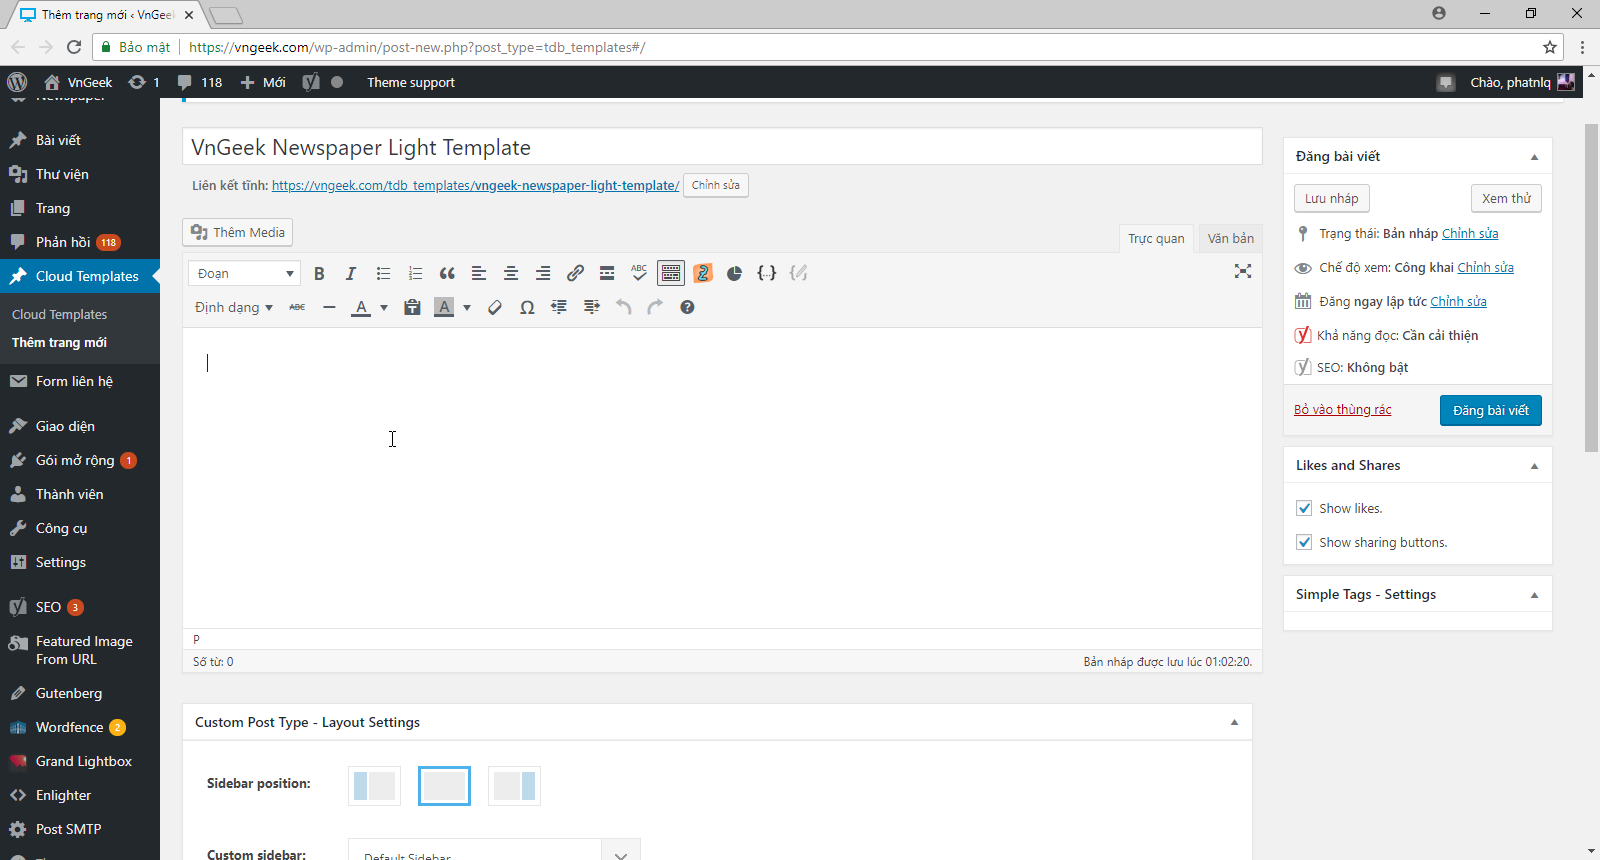The height and width of the screenshot is (860, 1600).
Task: Click the paste as text icon
Action: click(412, 307)
